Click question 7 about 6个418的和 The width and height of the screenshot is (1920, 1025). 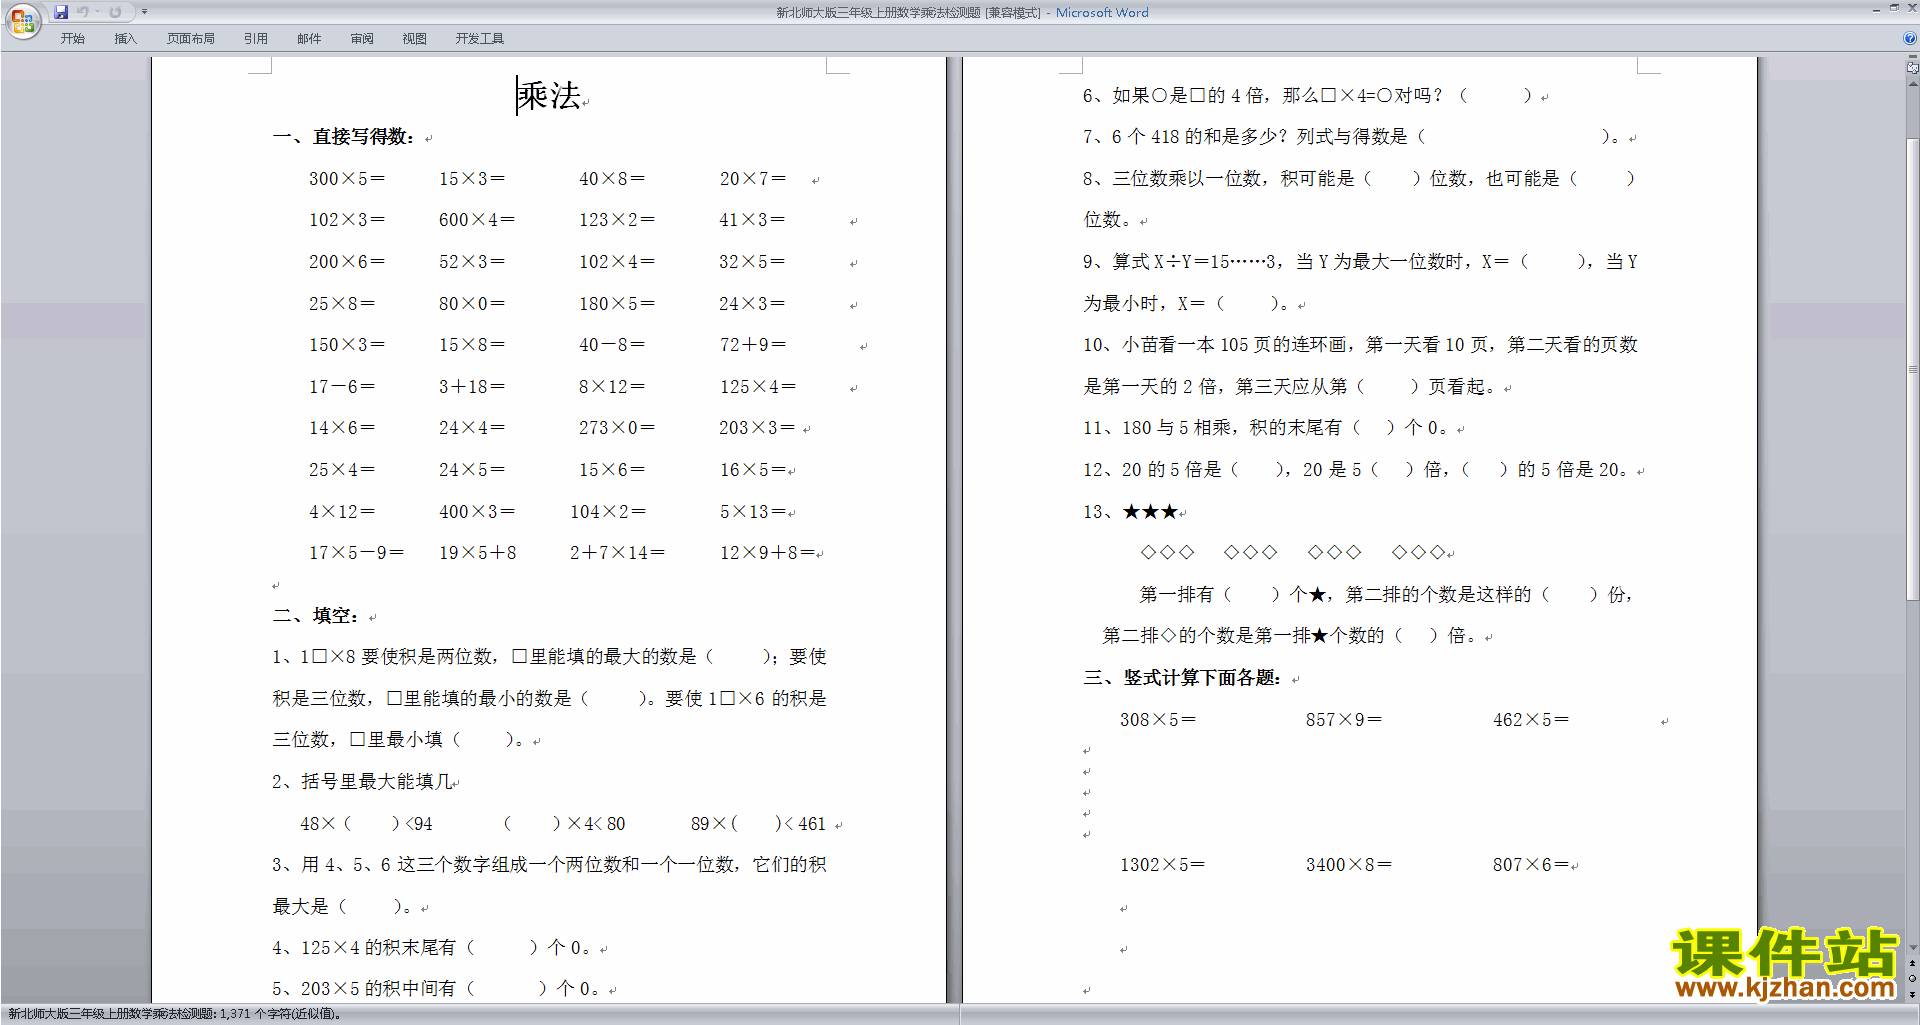pyautogui.click(x=1352, y=137)
